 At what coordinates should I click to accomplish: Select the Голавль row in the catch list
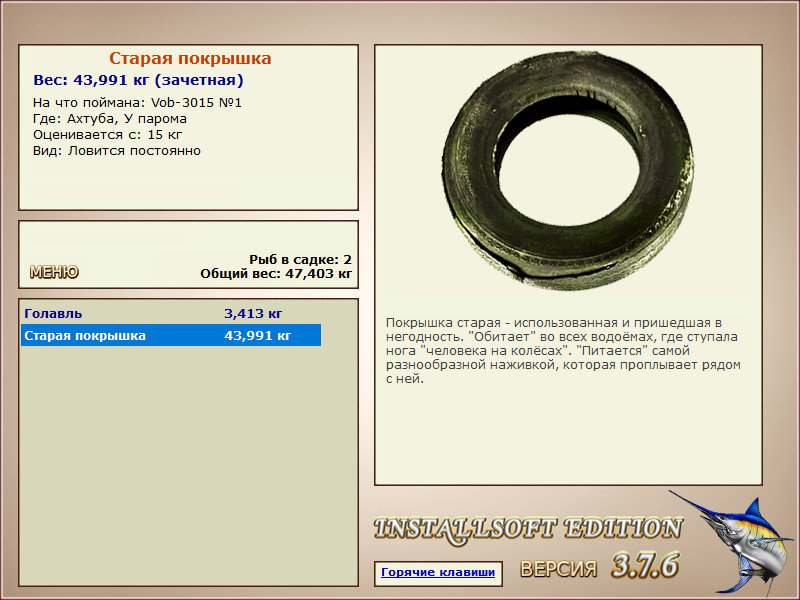(171, 313)
